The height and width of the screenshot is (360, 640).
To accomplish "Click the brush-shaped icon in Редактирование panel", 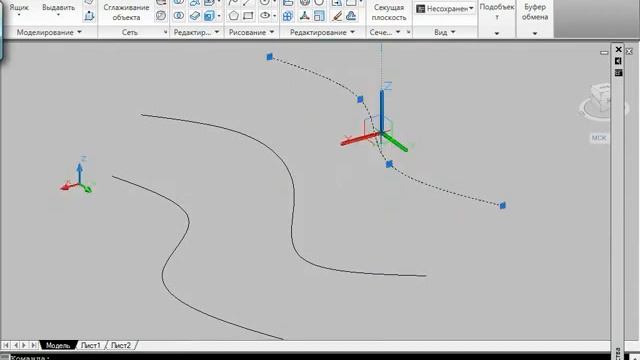I will click(337, 16).
